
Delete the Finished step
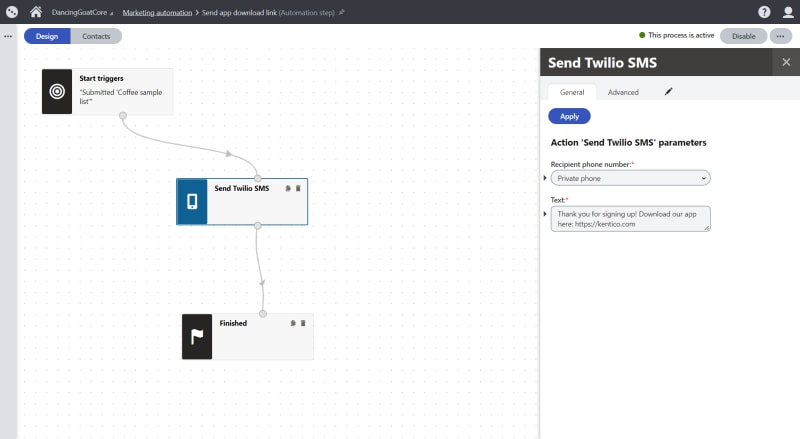click(x=303, y=323)
